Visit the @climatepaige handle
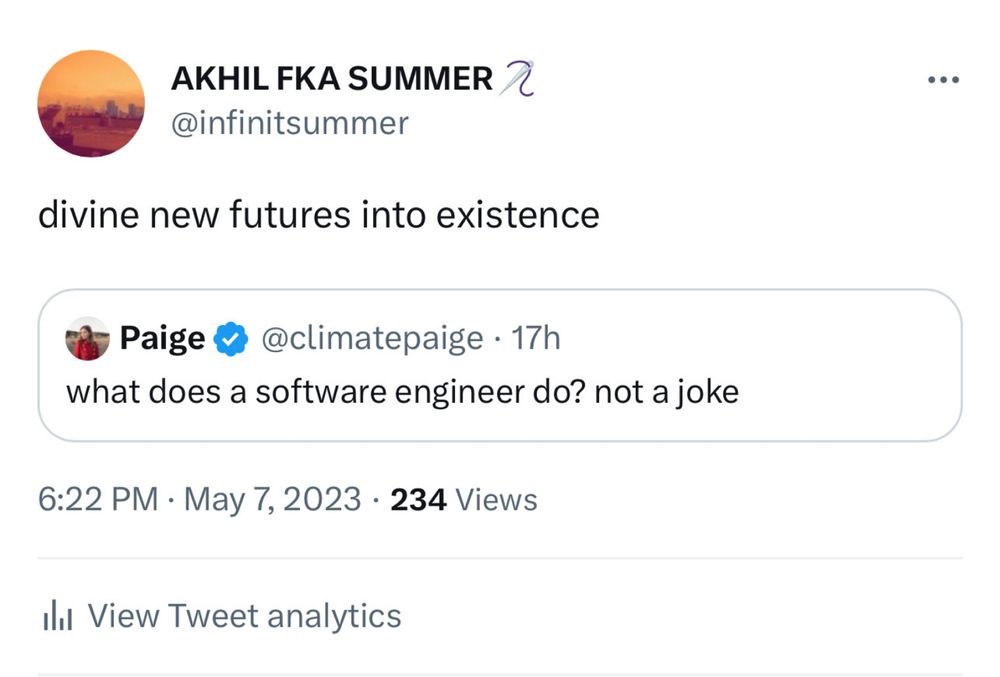1000x677 pixels. 372,340
